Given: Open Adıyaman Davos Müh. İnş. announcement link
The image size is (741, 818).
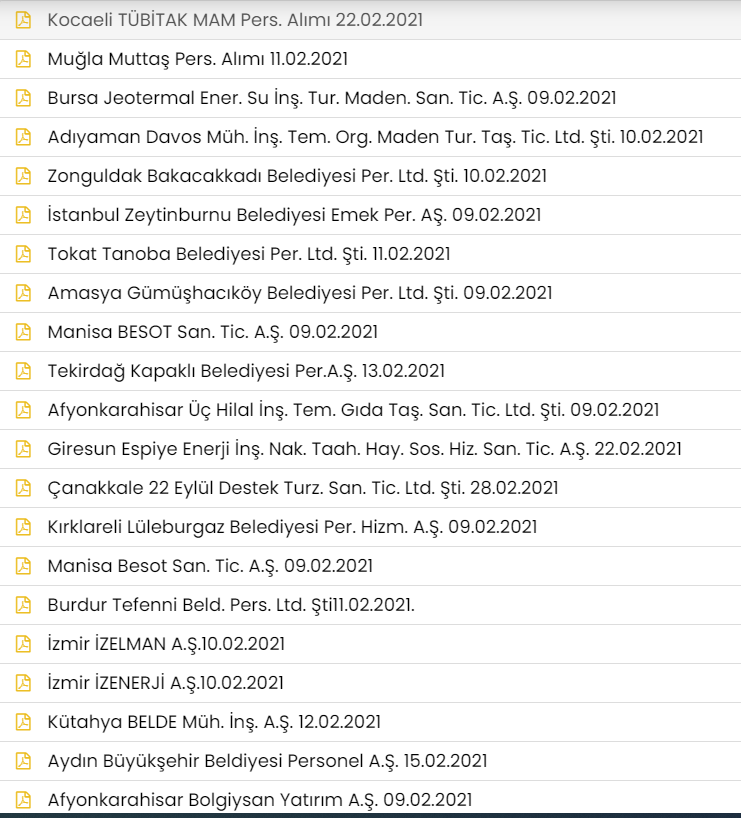Looking at the screenshot, I should tap(375, 137).
